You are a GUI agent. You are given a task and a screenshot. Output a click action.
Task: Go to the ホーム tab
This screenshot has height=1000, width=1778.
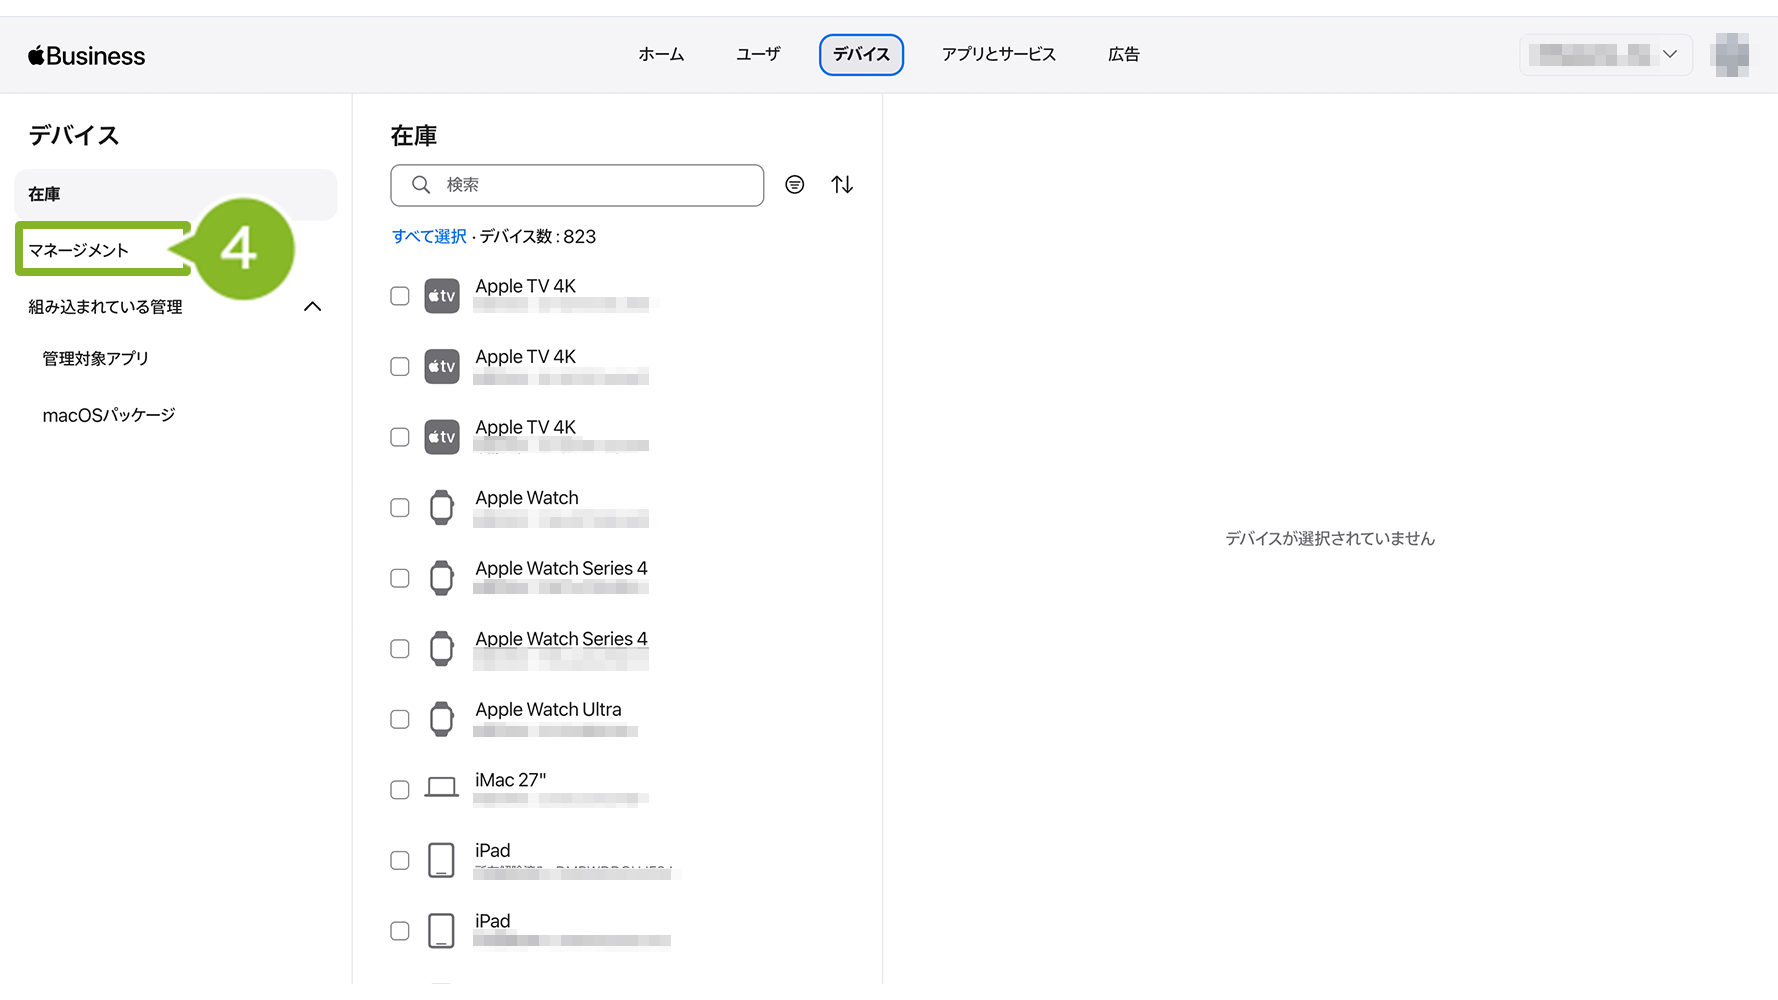661,55
